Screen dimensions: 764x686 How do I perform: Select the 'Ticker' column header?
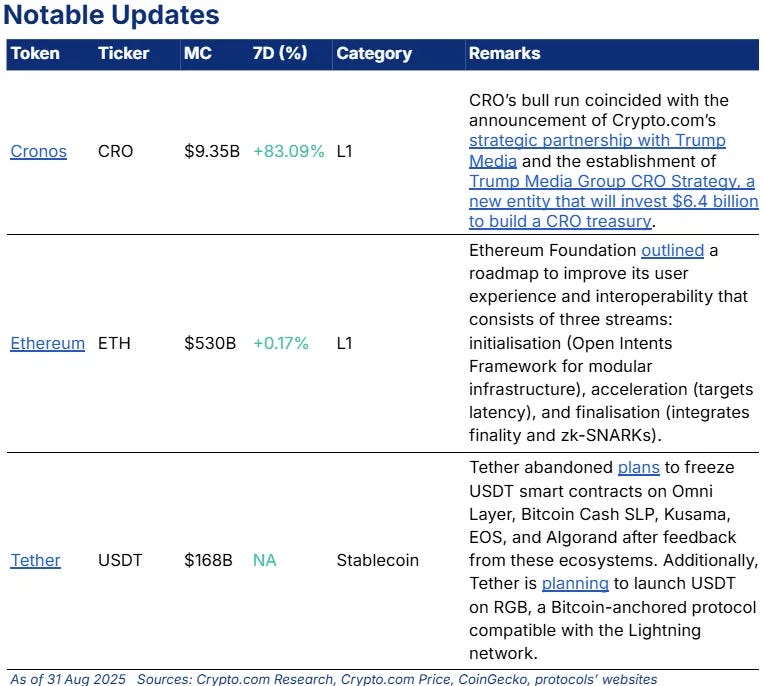(123, 53)
